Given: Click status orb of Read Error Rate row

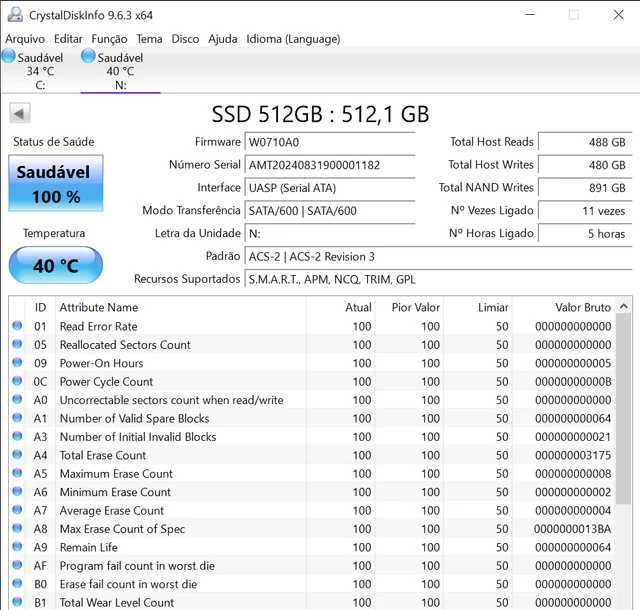Looking at the screenshot, I should click(x=17, y=325).
